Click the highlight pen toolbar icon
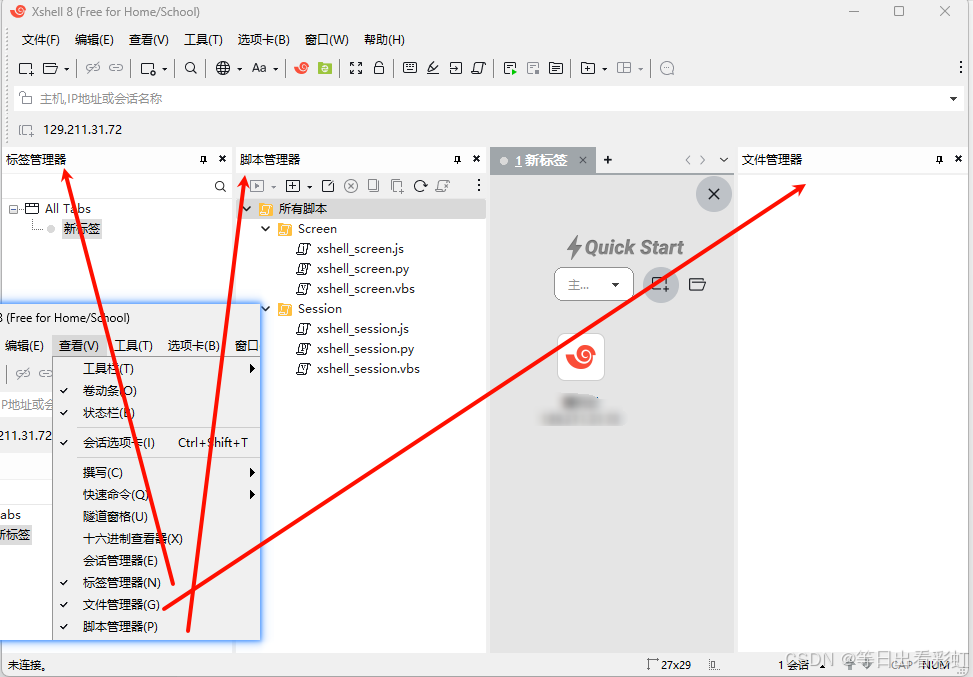The width and height of the screenshot is (973, 677). pos(433,68)
